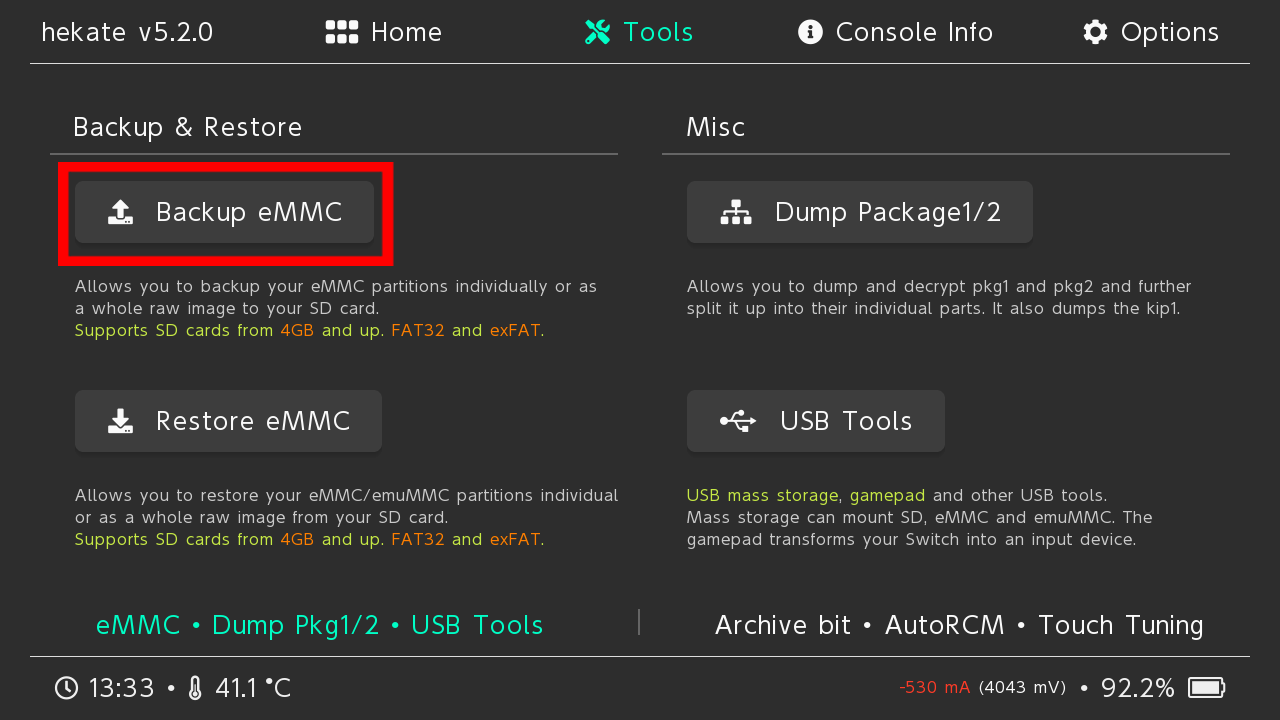
Task: Click the Tools wrench icon
Action: tap(597, 32)
